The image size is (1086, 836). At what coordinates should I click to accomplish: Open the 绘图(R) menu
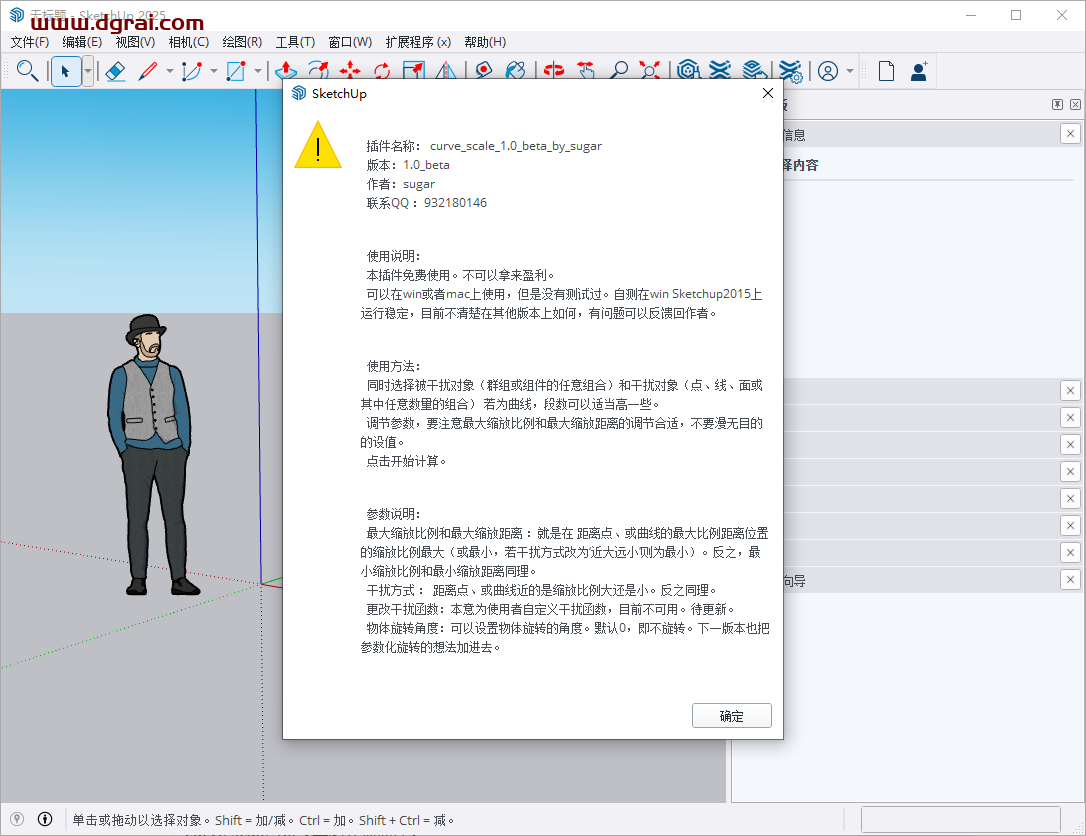pyautogui.click(x=242, y=42)
